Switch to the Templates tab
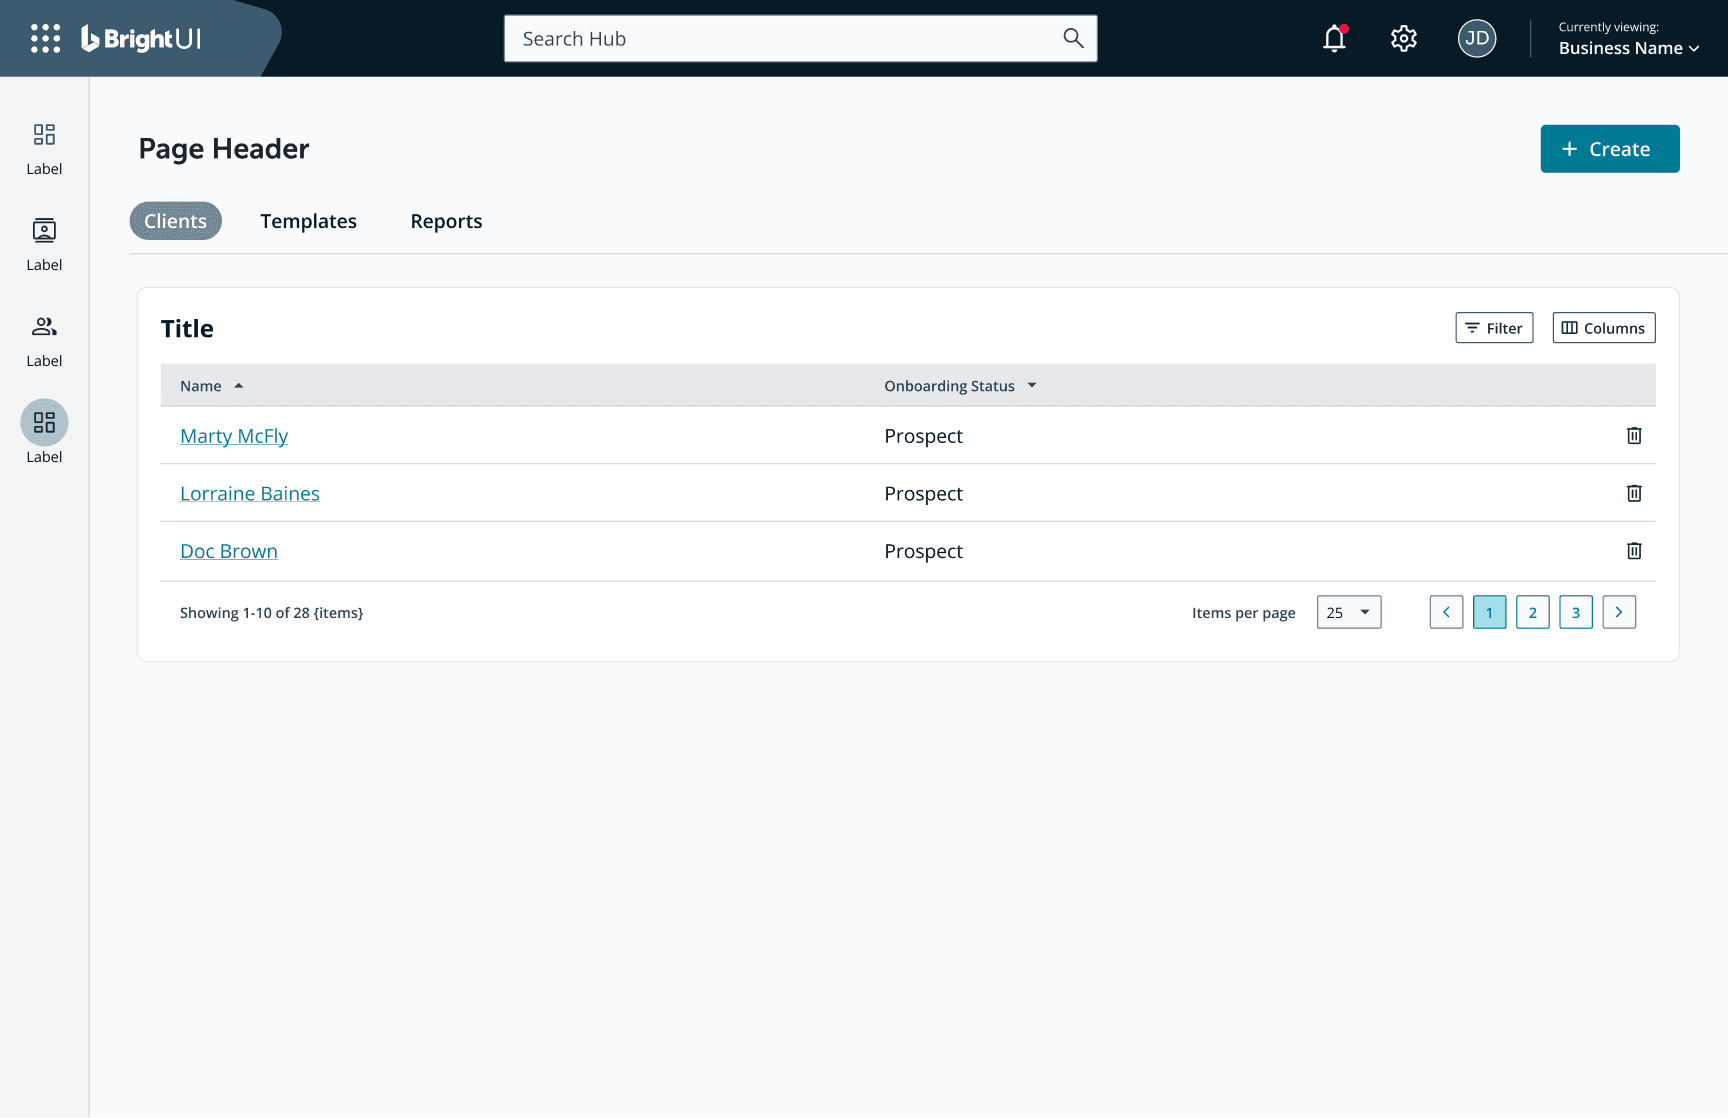This screenshot has width=1728, height=1118. coord(308,221)
